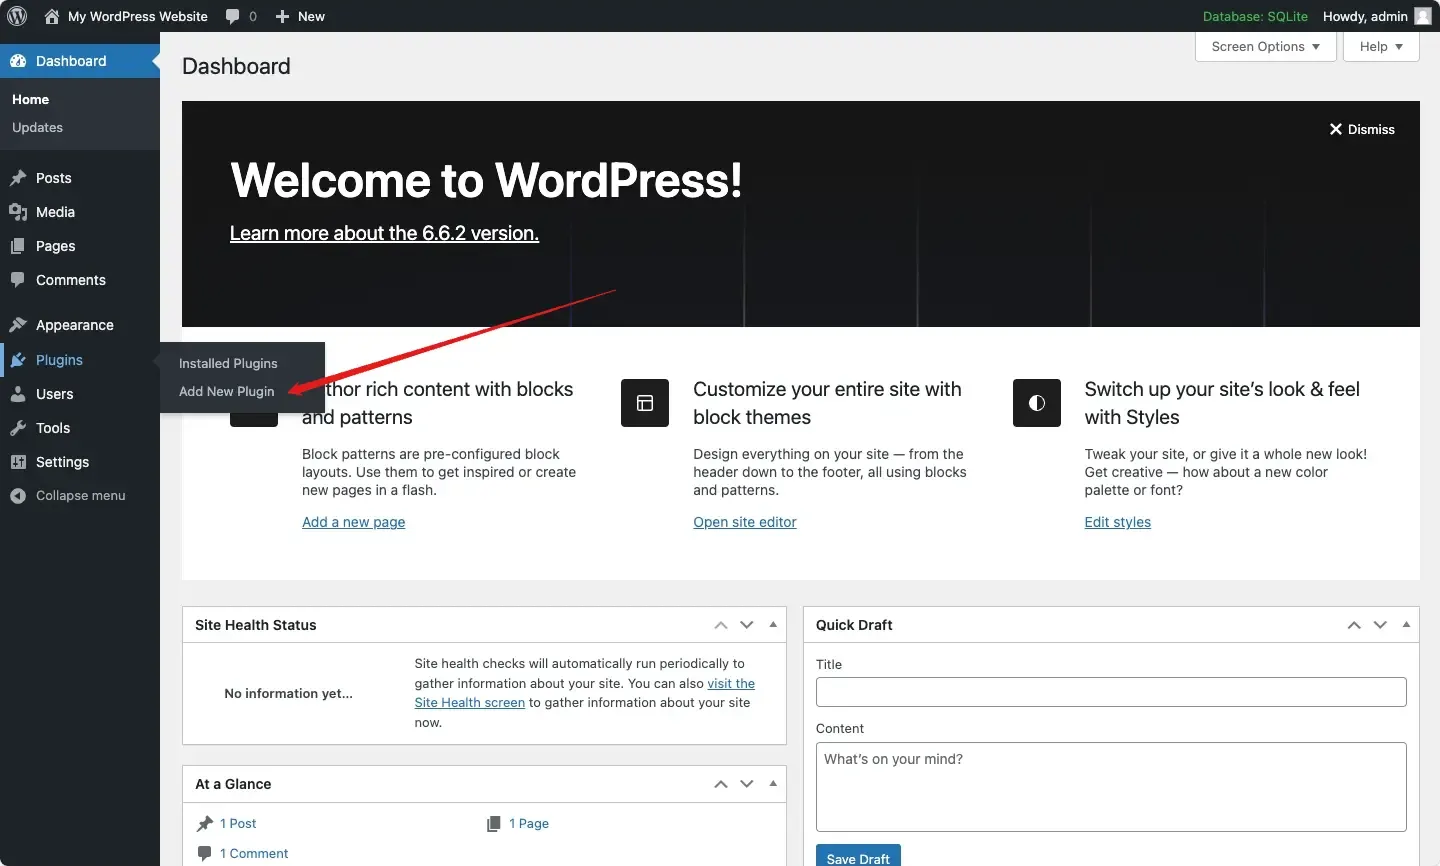Select Installed Plugins from the Plugins submenu

coord(227,363)
